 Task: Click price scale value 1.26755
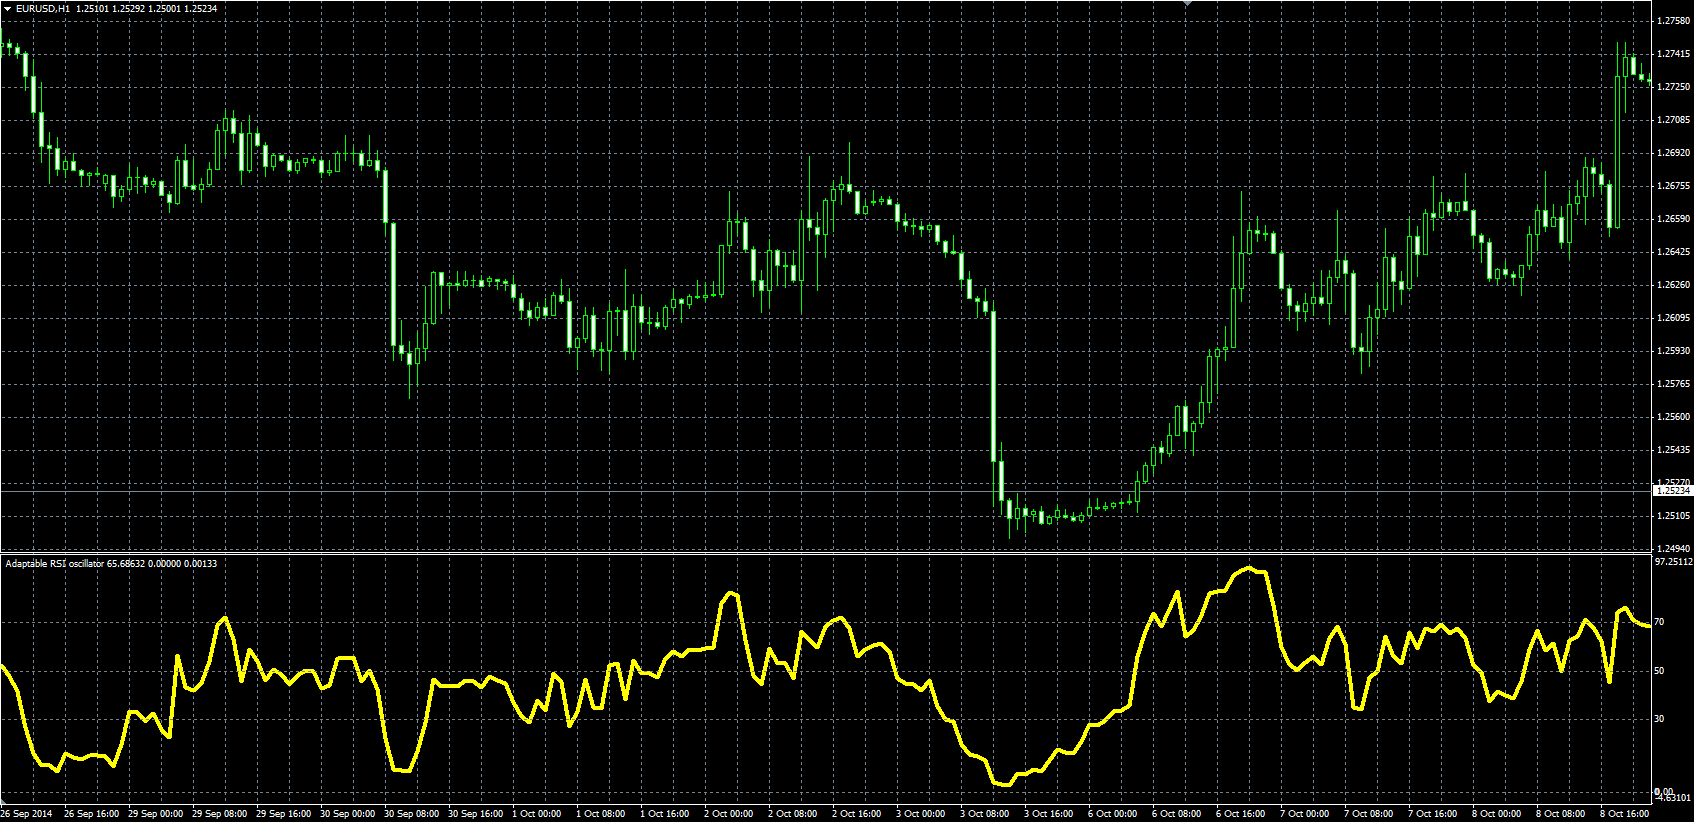pyautogui.click(x=1673, y=186)
